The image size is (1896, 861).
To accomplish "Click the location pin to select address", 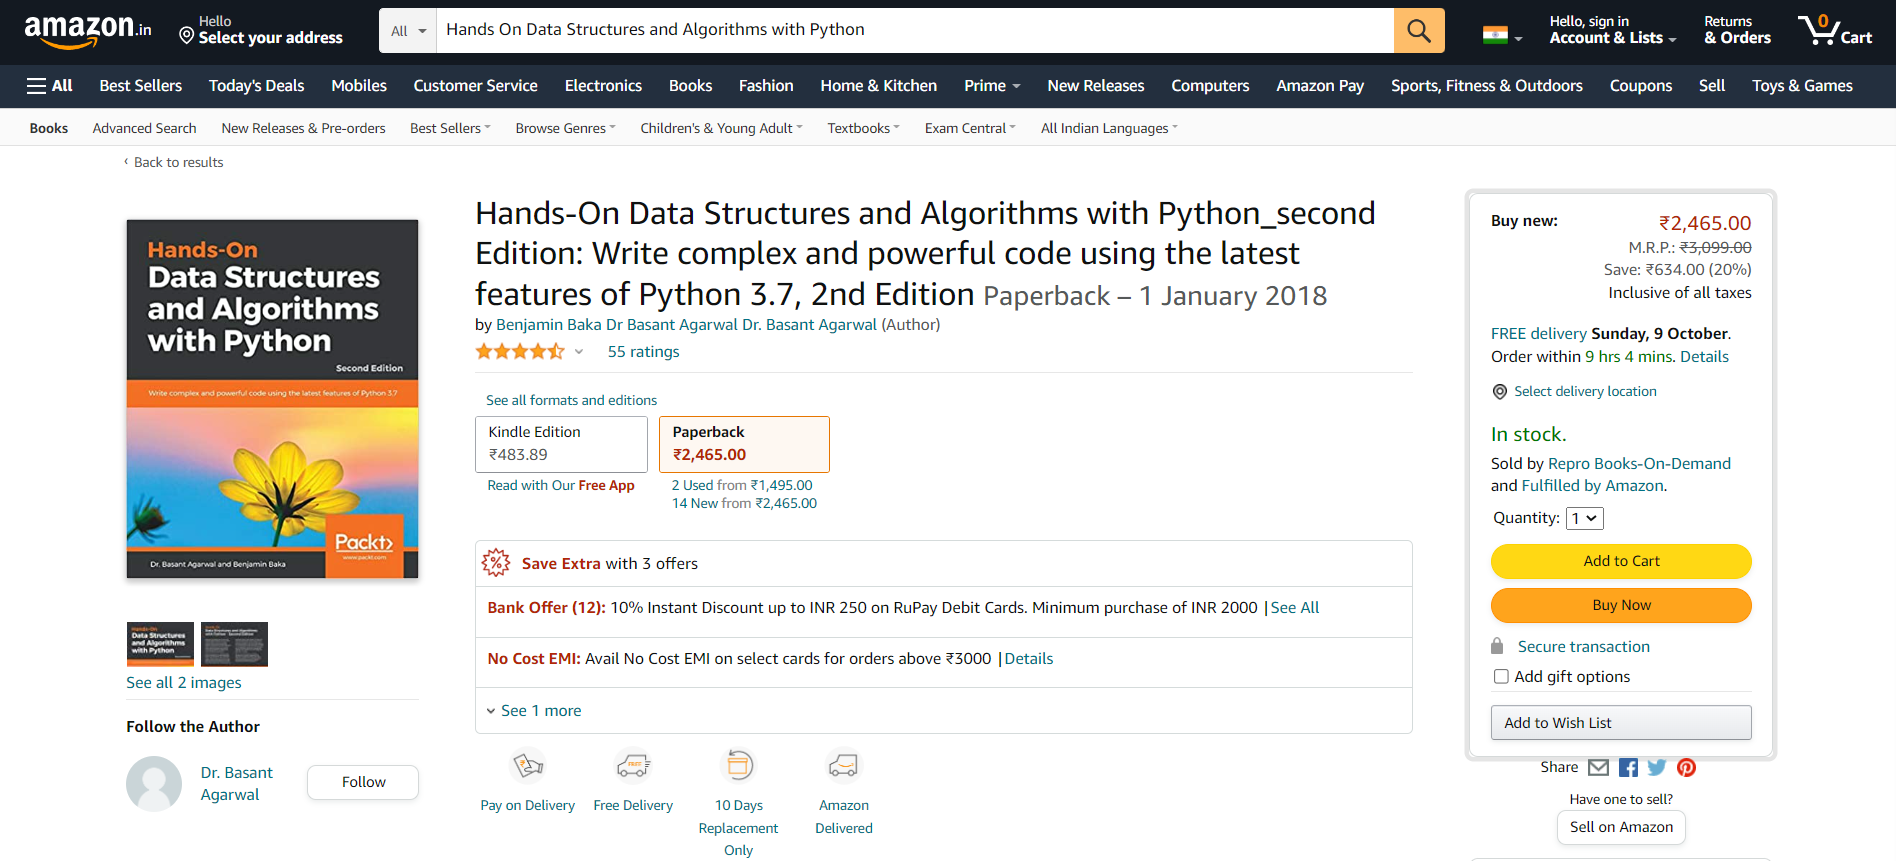I will tap(186, 36).
